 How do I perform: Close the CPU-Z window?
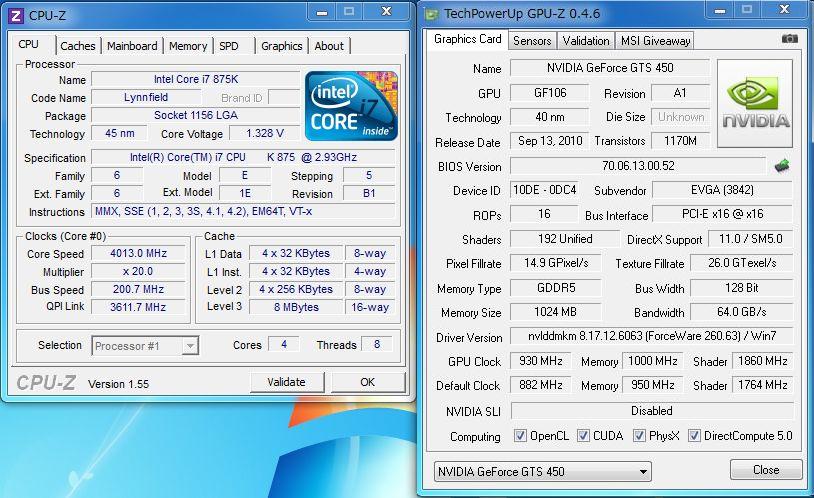387,12
